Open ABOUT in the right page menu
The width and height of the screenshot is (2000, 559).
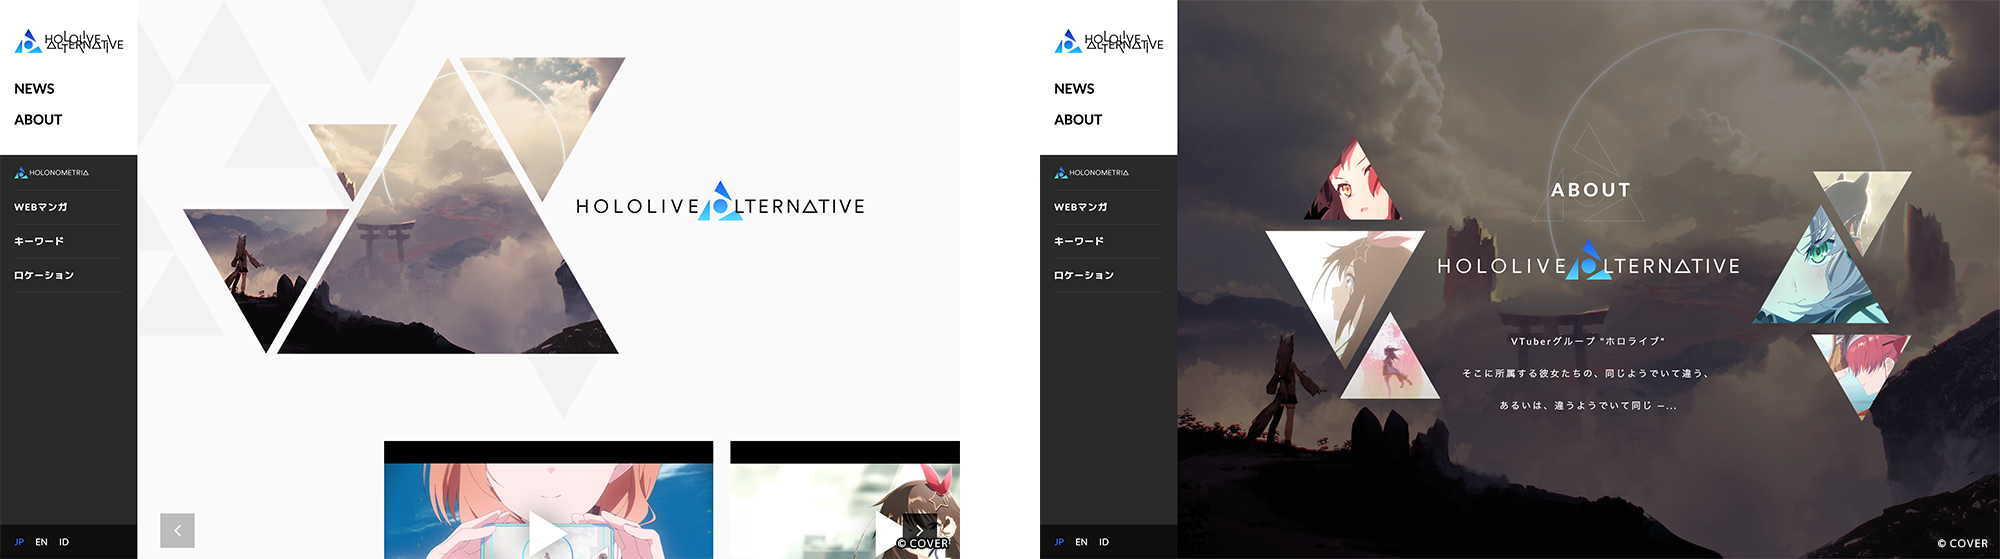[1078, 119]
